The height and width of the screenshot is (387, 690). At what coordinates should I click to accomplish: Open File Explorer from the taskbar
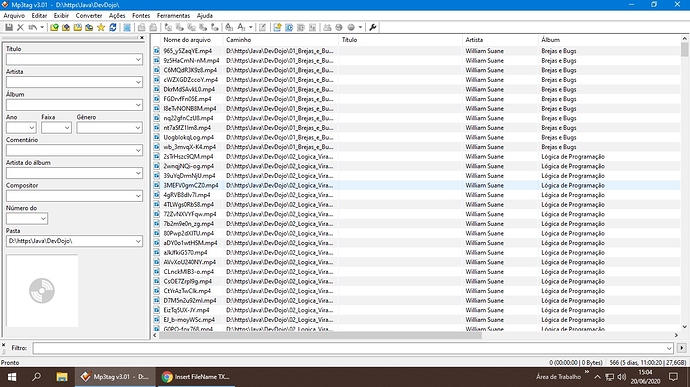[x=62, y=377]
